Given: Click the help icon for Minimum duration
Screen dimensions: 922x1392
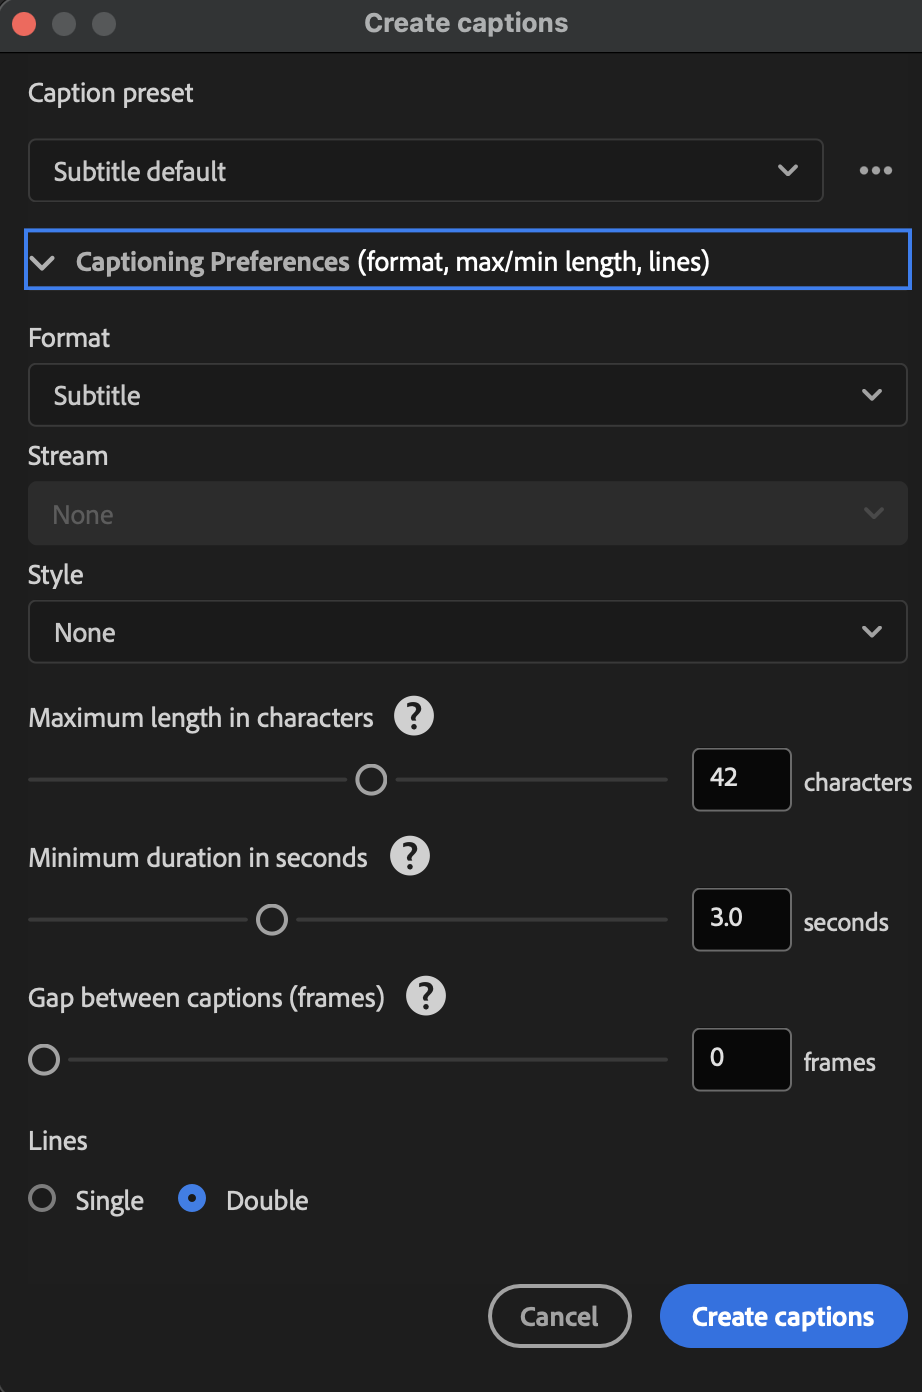Looking at the screenshot, I should click(409, 856).
